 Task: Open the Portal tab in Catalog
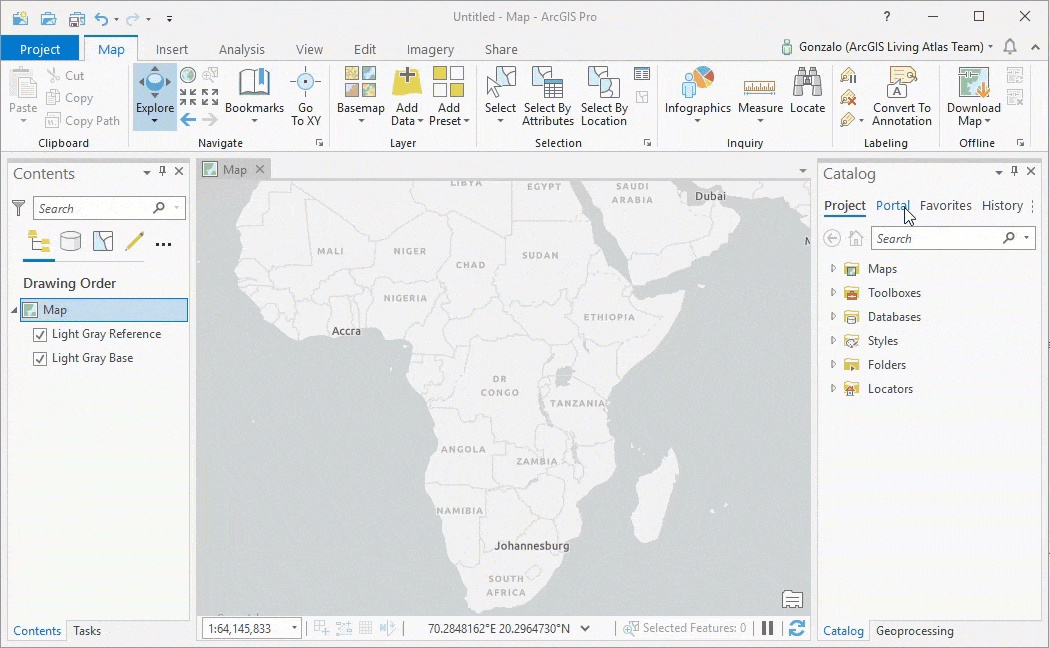click(893, 206)
